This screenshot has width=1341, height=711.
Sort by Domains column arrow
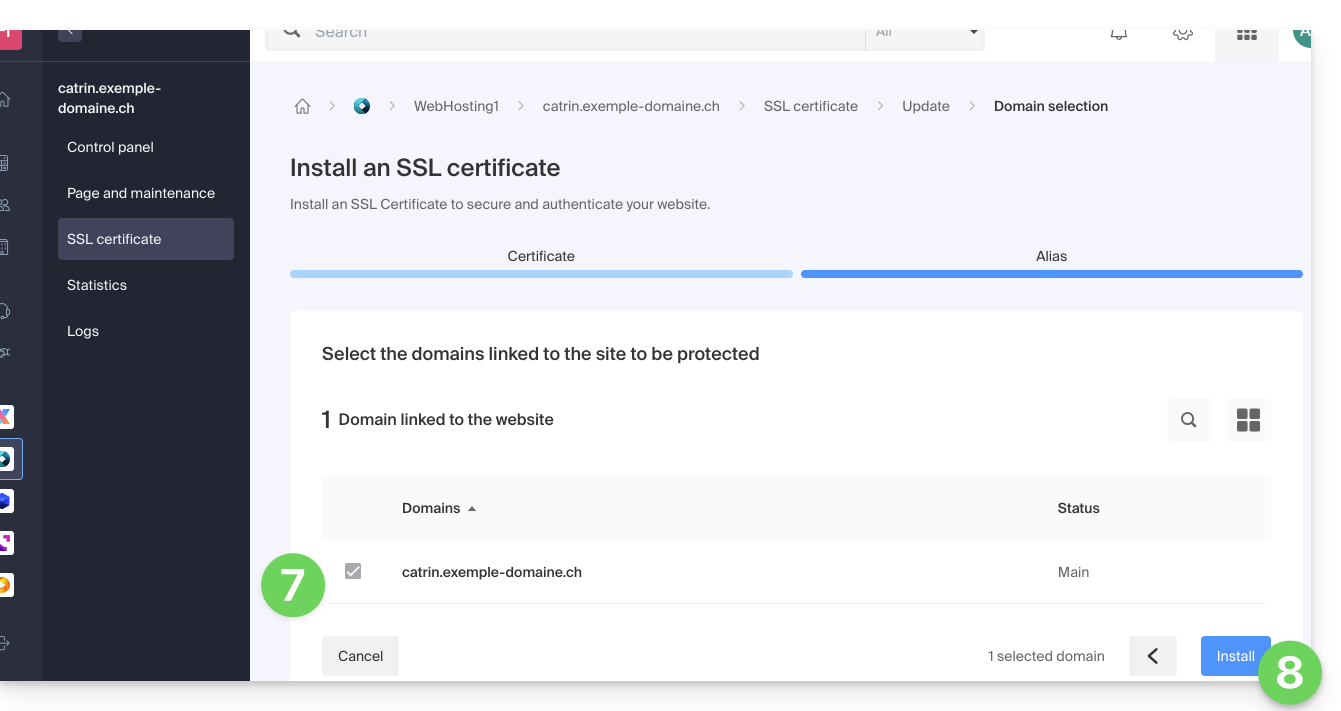point(472,509)
